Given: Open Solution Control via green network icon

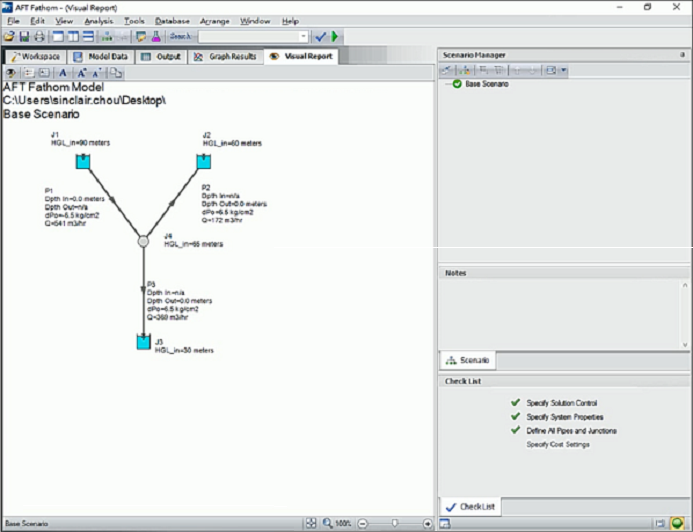Looking at the screenshot, I should (107, 37).
